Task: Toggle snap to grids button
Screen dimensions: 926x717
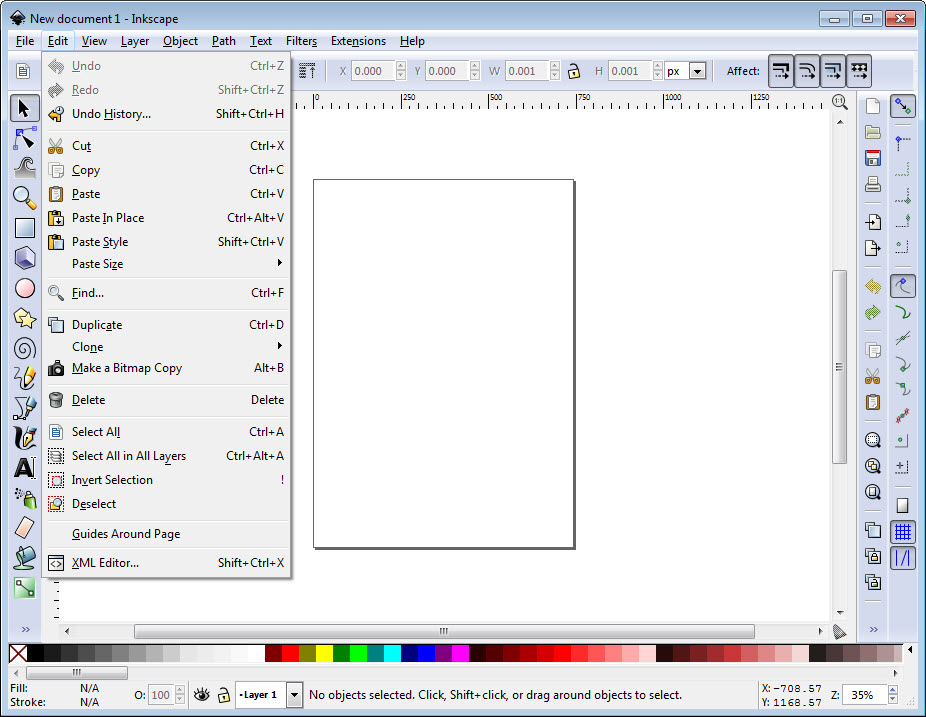Action: tap(902, 532)
